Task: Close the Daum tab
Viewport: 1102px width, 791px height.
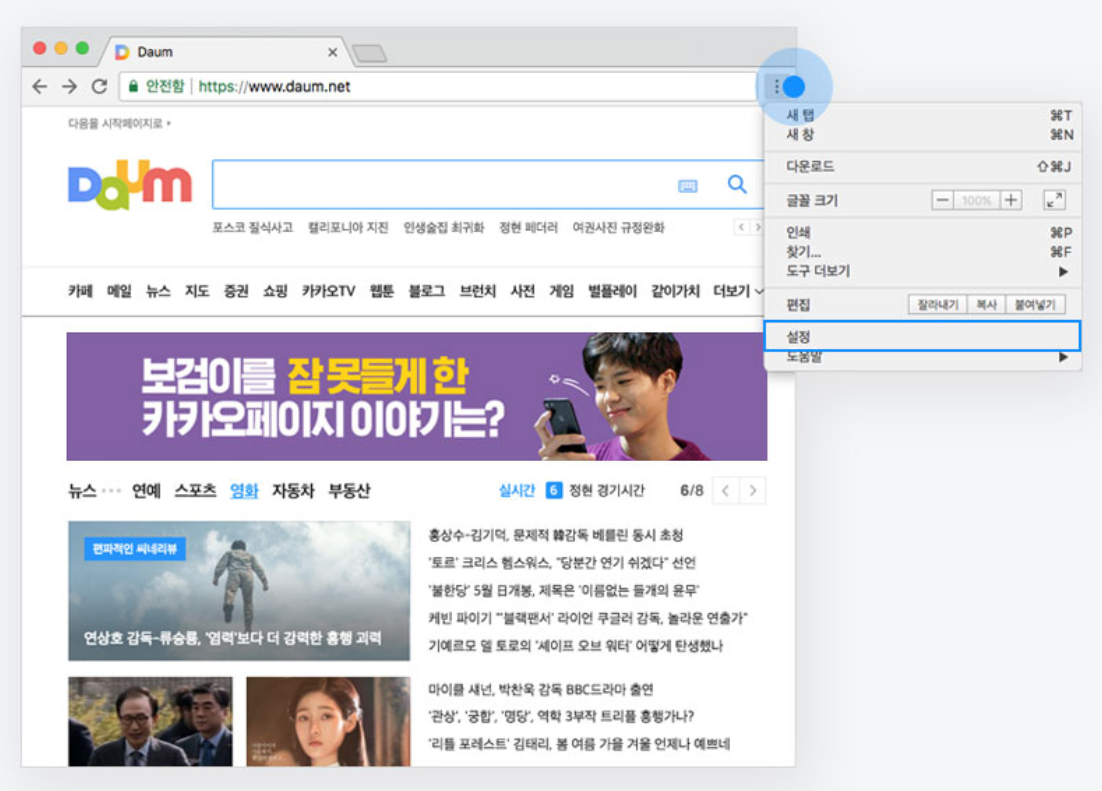Action: click(x=332, y=52)
